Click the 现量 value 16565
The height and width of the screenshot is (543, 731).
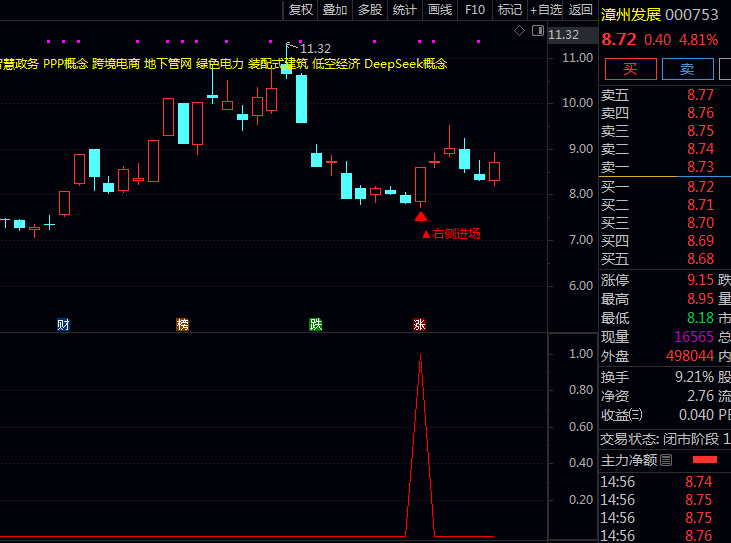point(694,337)
